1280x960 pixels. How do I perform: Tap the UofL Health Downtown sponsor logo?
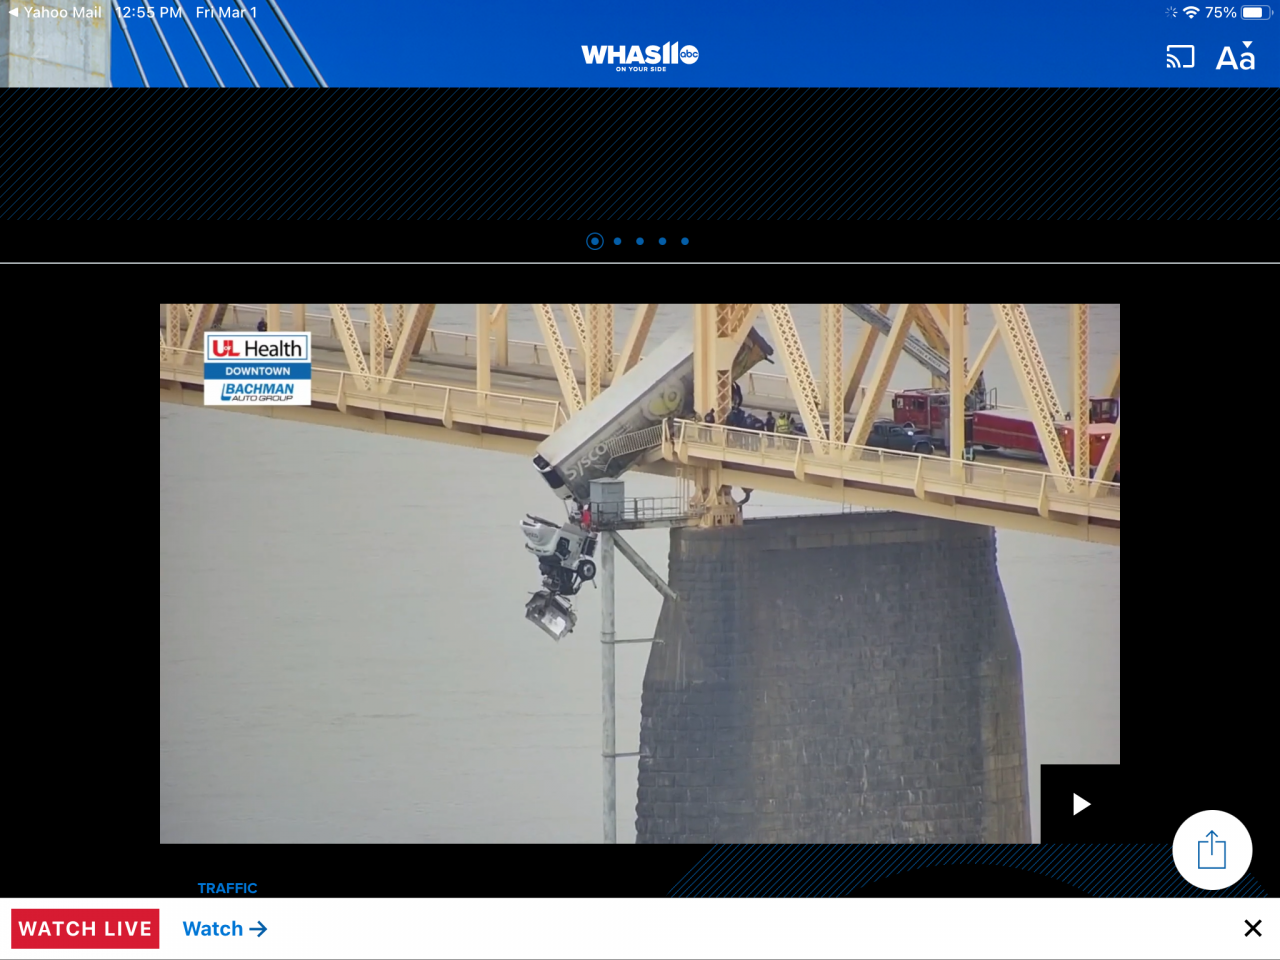[258, 369]
